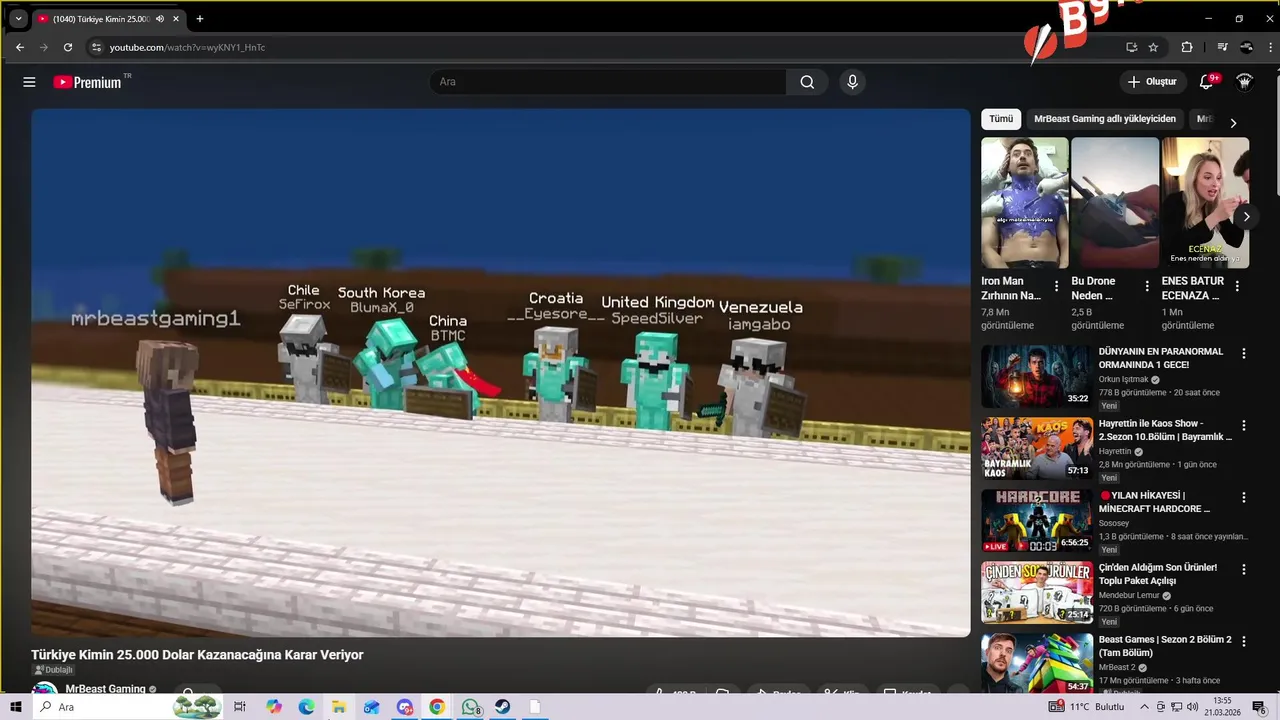Click the Dublajlı badge under video title

[54, 670]
